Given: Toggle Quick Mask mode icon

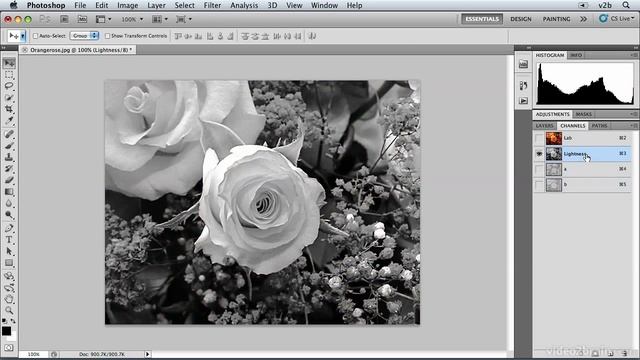Looking at the screenshot, I should point(9,348).
